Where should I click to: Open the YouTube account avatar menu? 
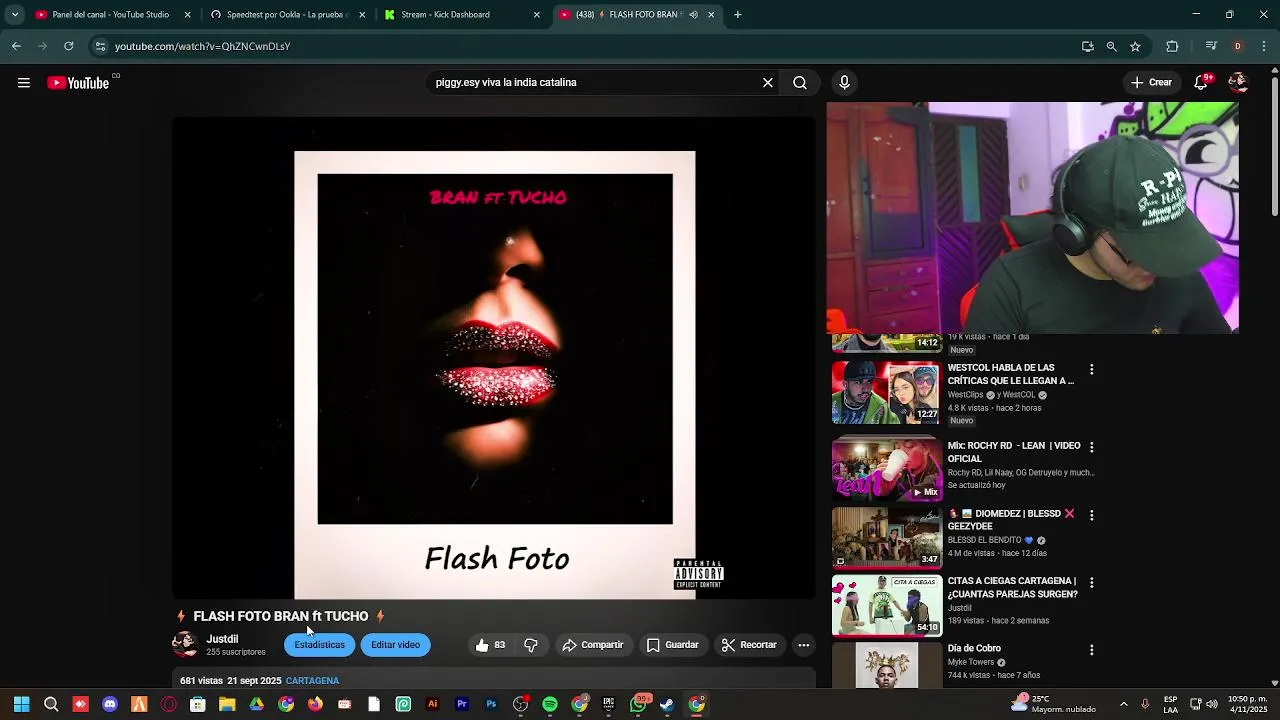(x=1238, y=83)
